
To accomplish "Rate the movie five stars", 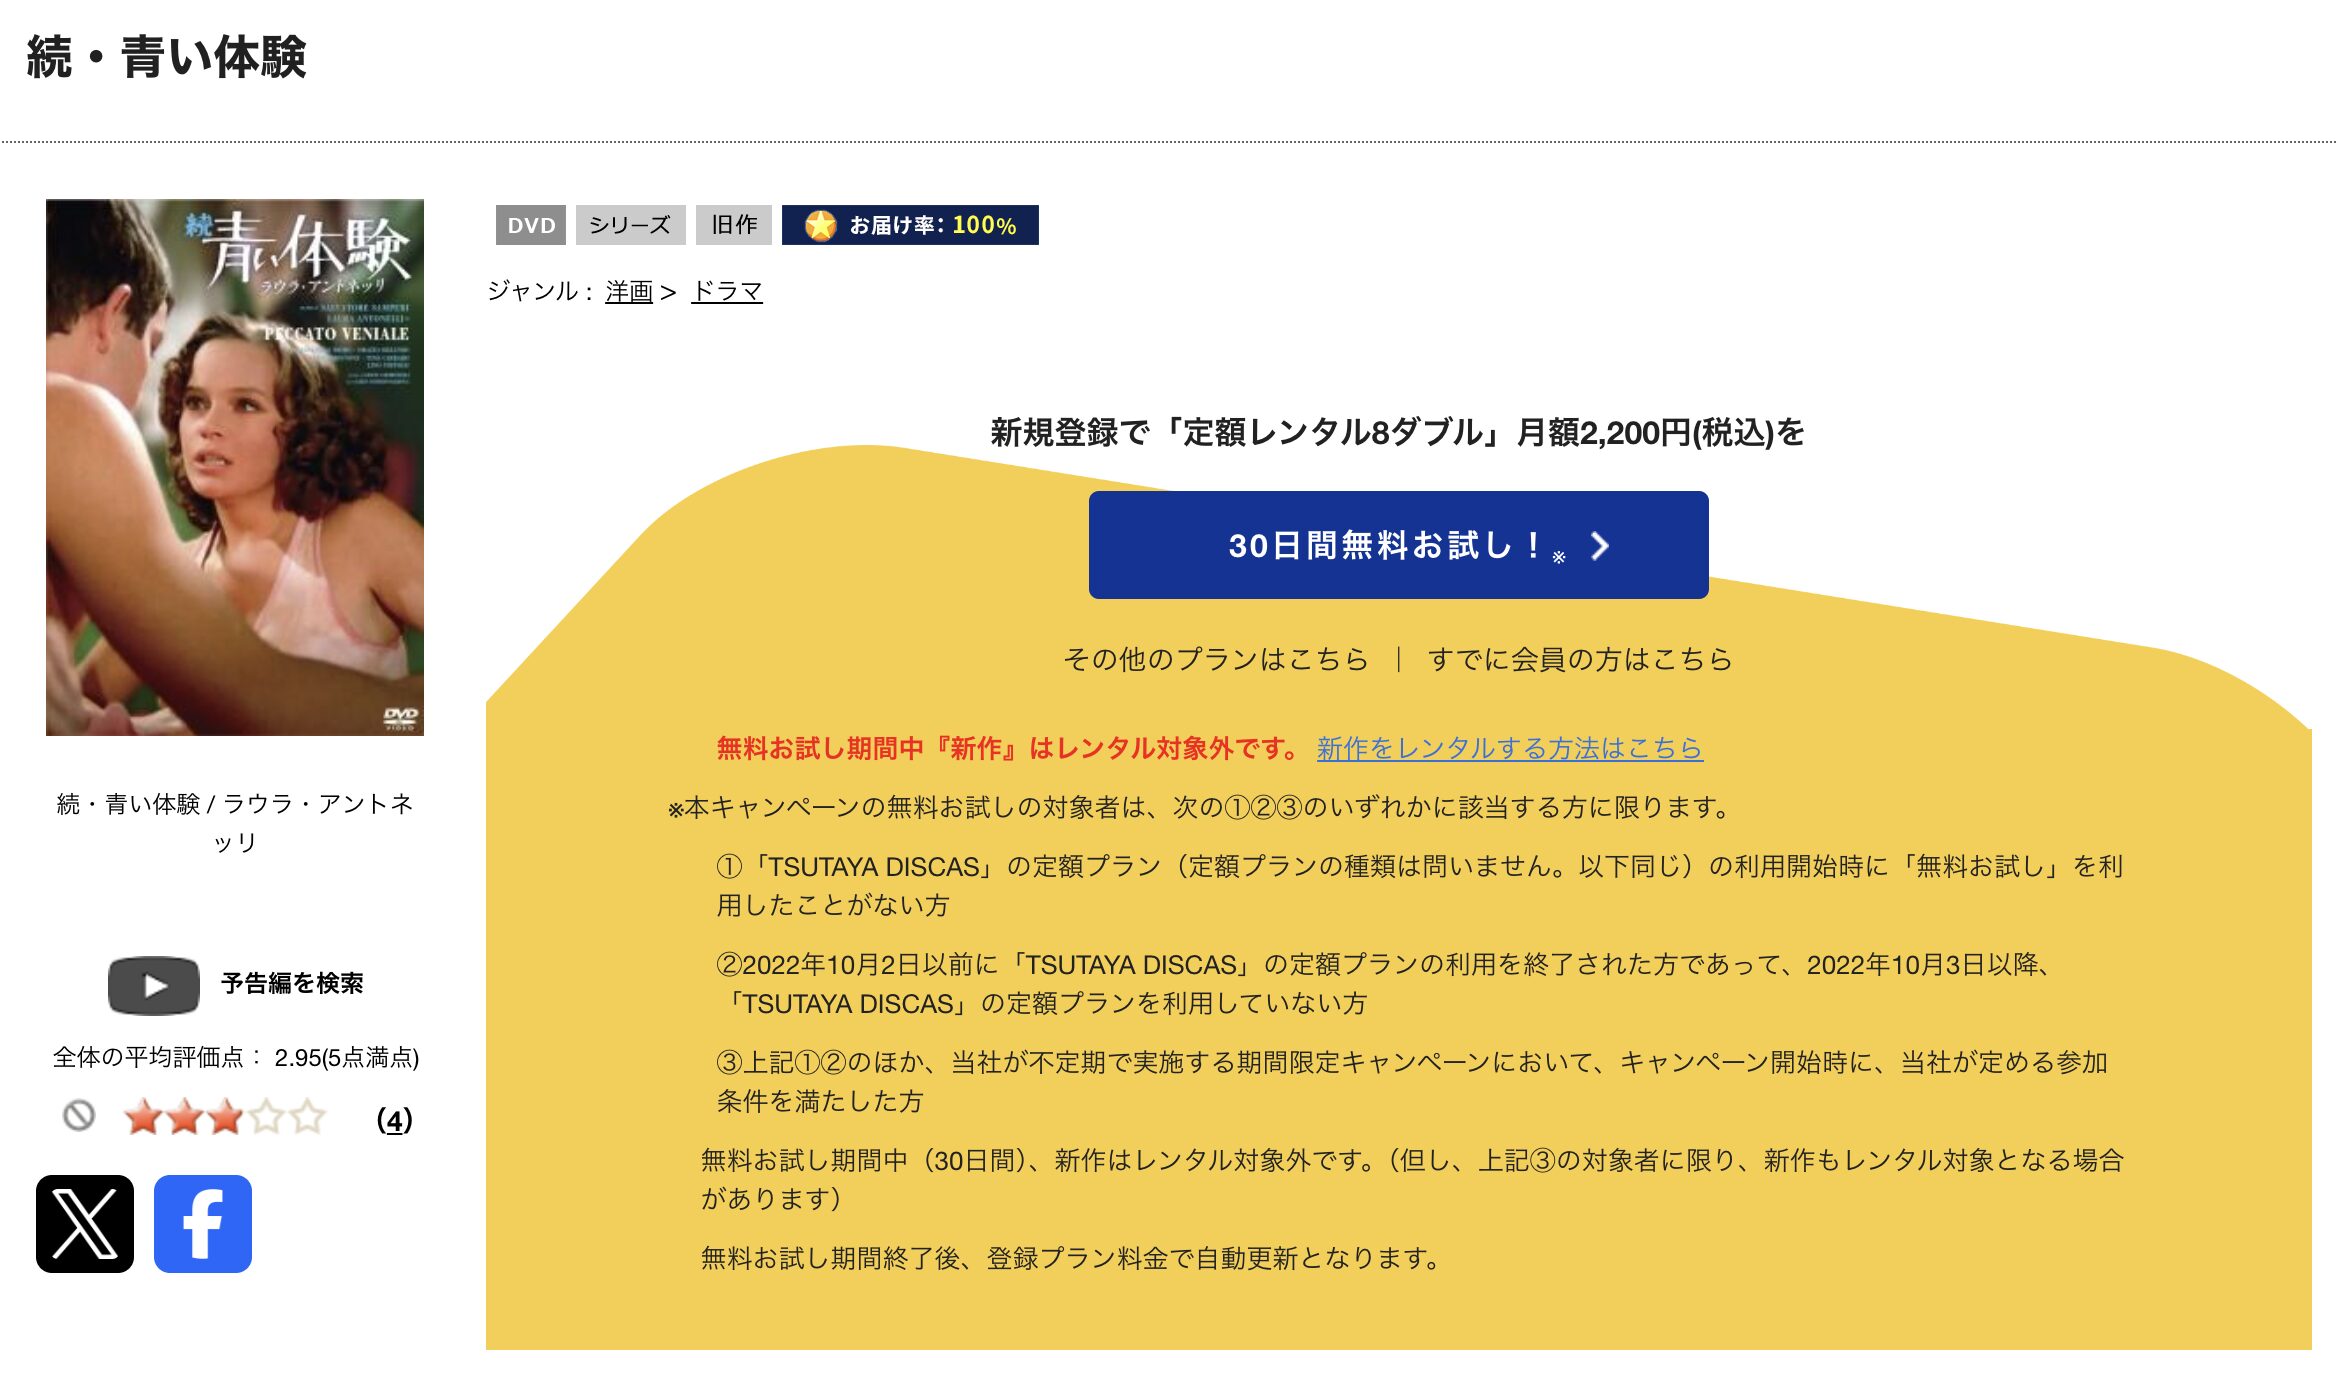I will pos(307,1117).
